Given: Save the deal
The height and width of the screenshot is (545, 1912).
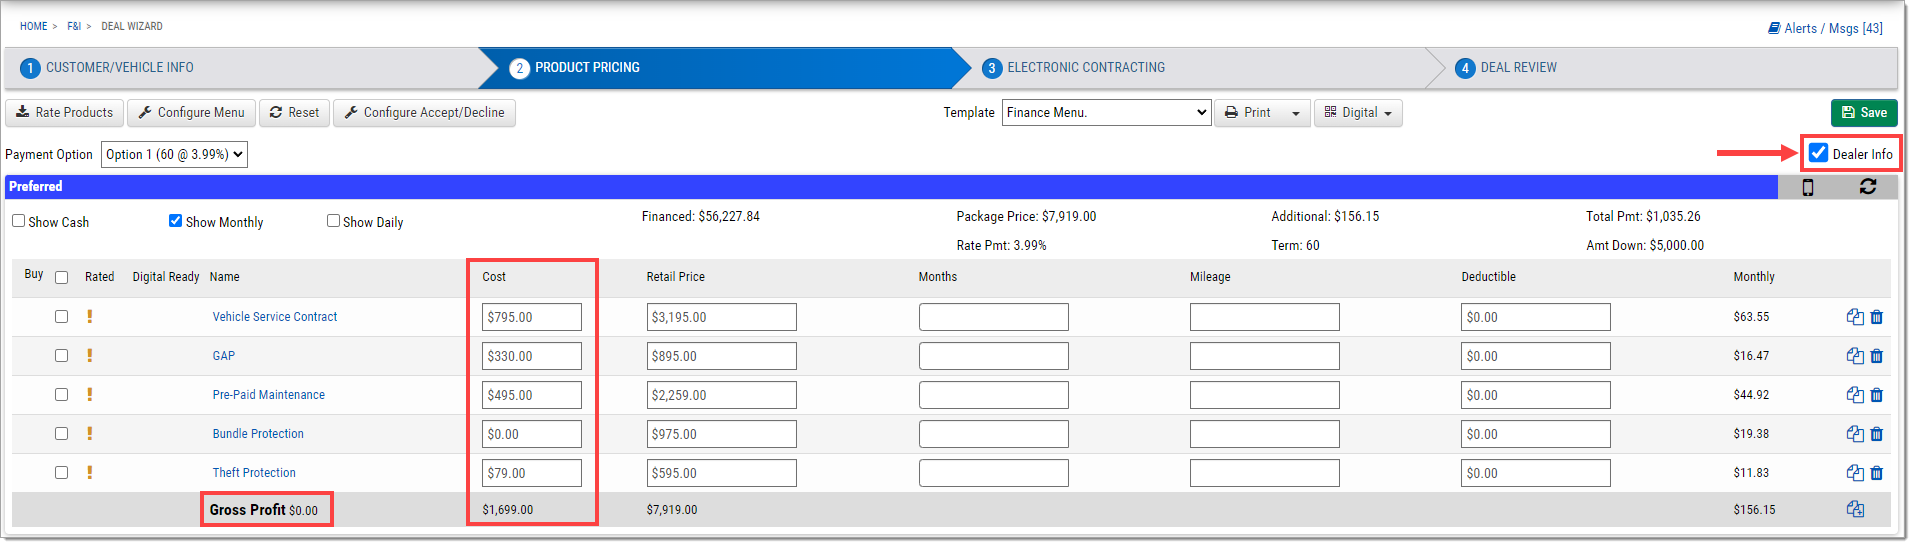Looking at the screenshot, I should point(1864,113).
